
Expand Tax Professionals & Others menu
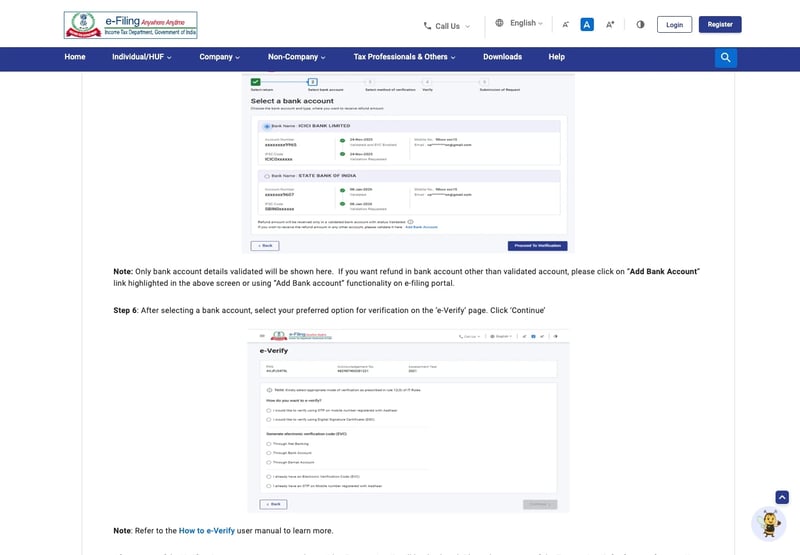coord(405,57)
